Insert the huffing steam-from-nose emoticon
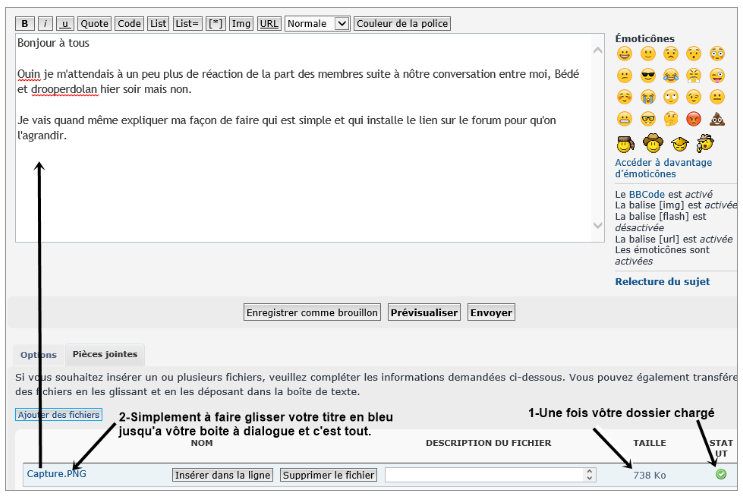 694,76
